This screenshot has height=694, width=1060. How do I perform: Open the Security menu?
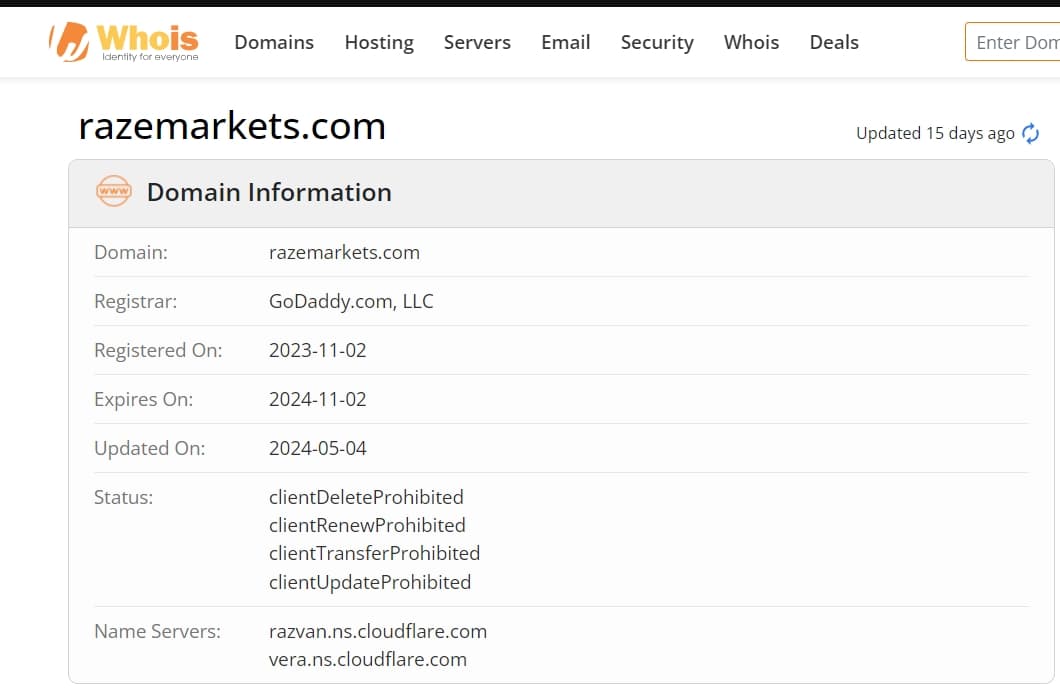coord(657,42)
